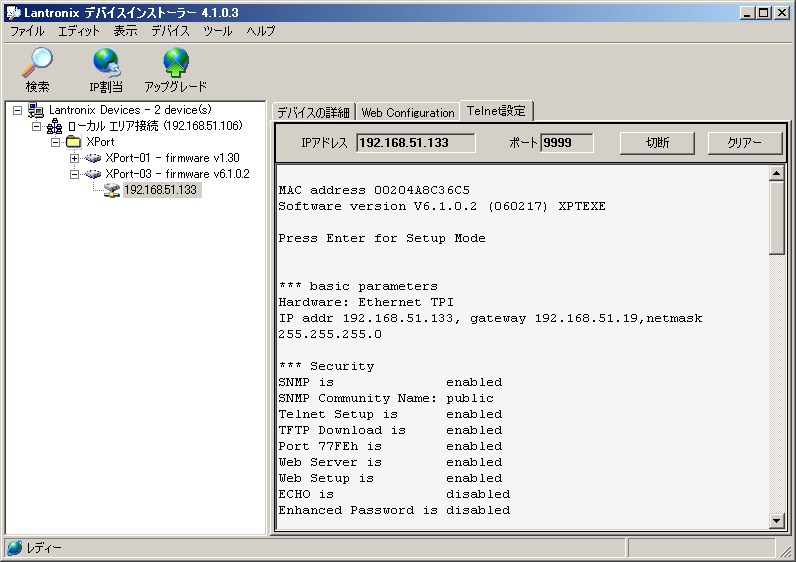Viewport: 796px width, 562px height.
Task: Click the telnet output scrollbar down arrow
Action: (x=776, y=521)
